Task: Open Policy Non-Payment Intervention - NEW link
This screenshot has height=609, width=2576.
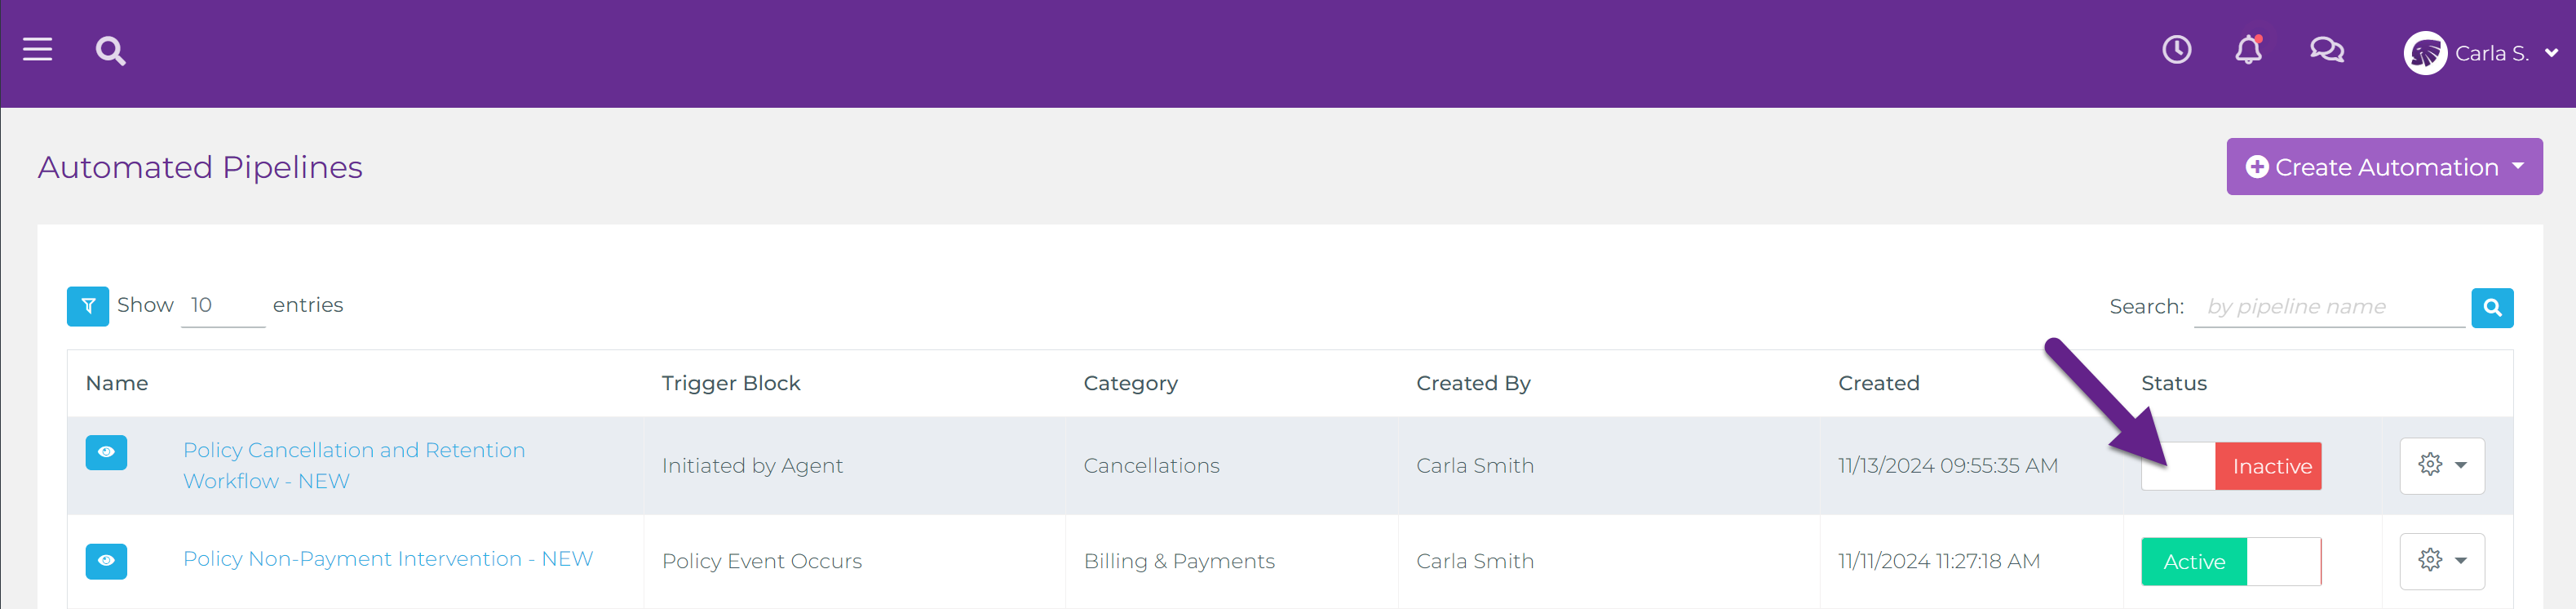Action: coord(388,559)
